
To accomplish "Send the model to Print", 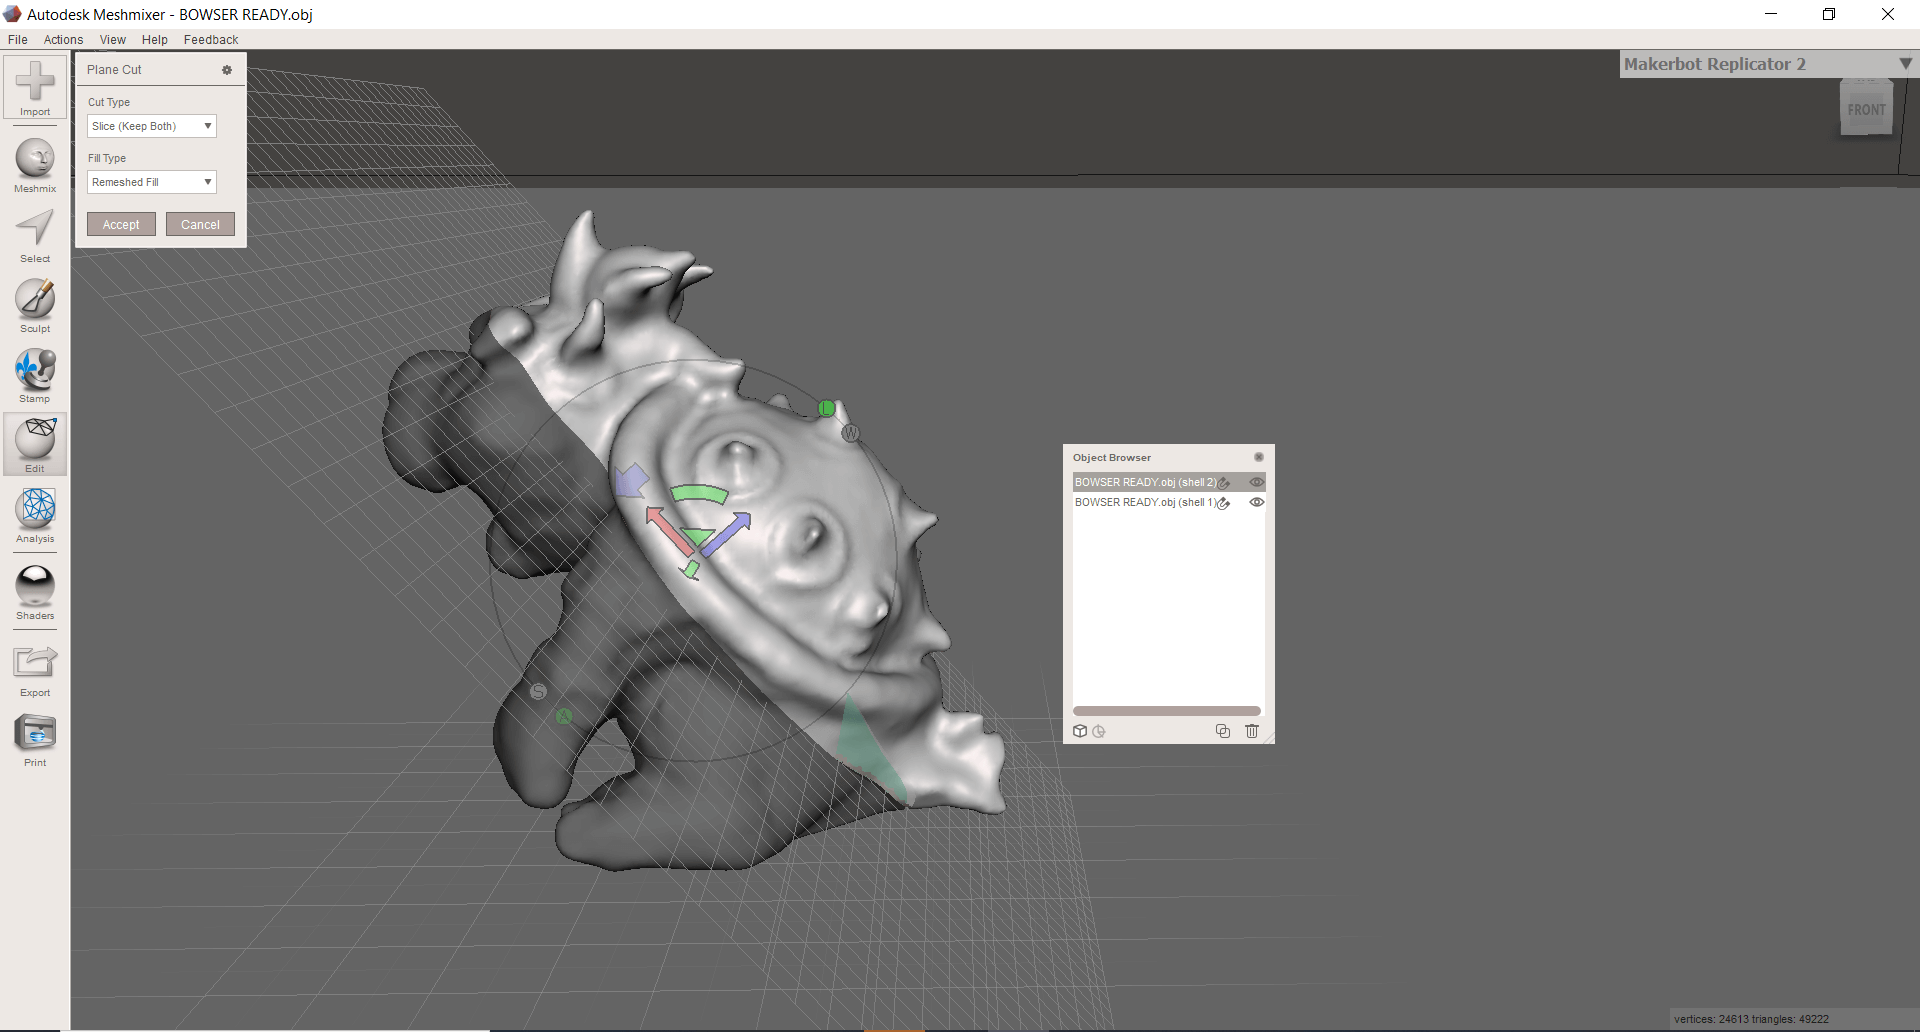I will (35, 740).
